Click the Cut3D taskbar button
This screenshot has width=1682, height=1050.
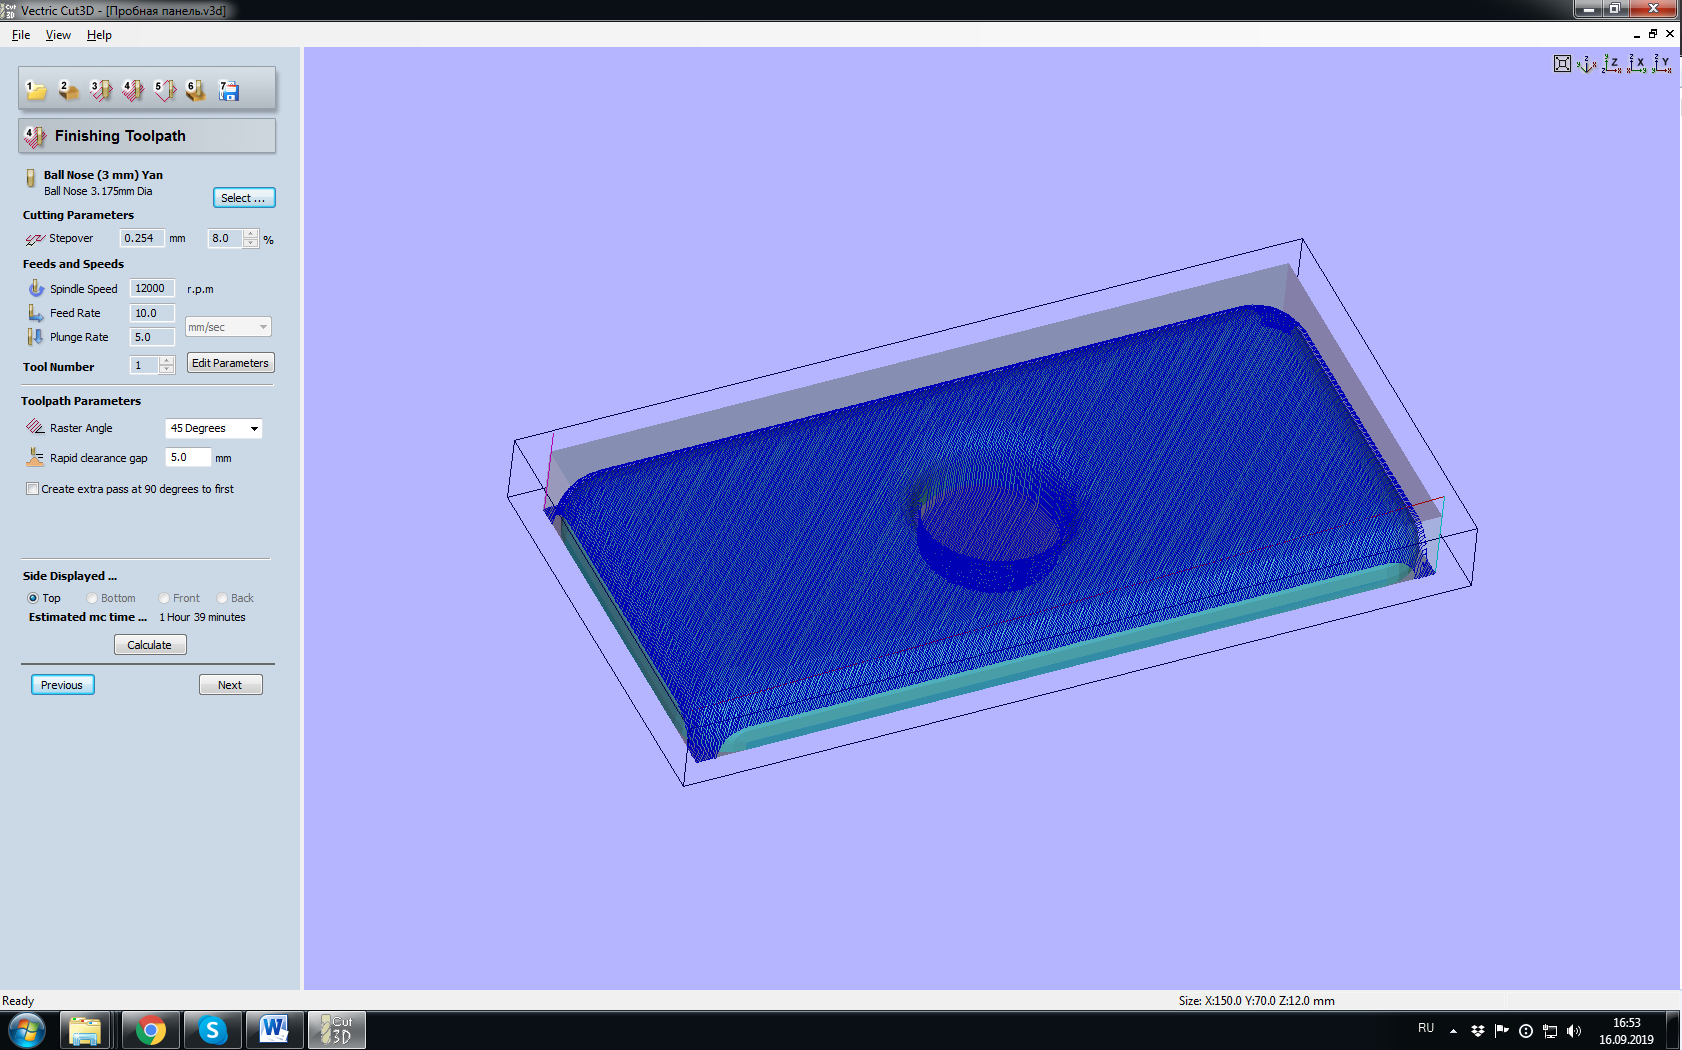[x=336, y=1030]
